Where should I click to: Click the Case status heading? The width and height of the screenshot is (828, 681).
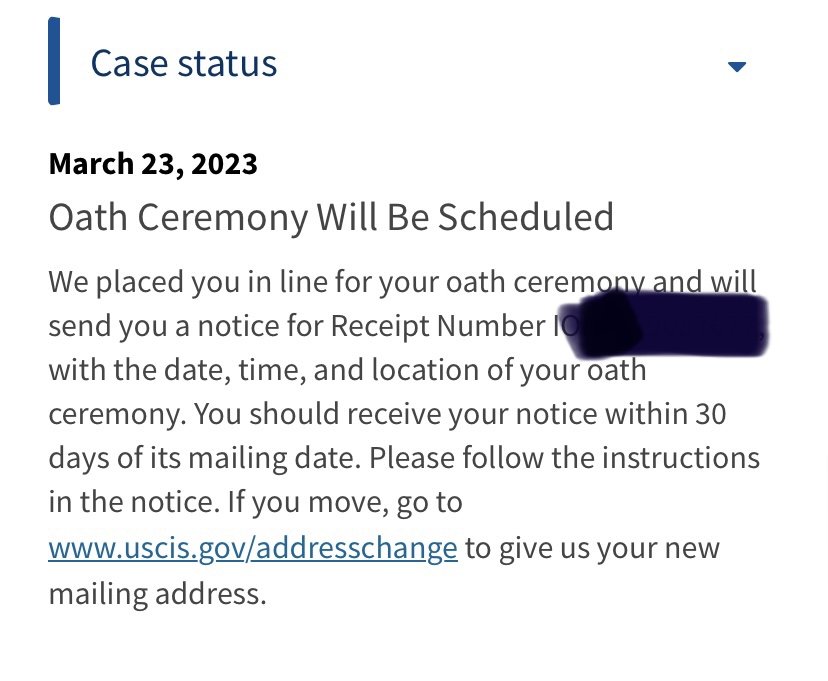click(184, 63)
